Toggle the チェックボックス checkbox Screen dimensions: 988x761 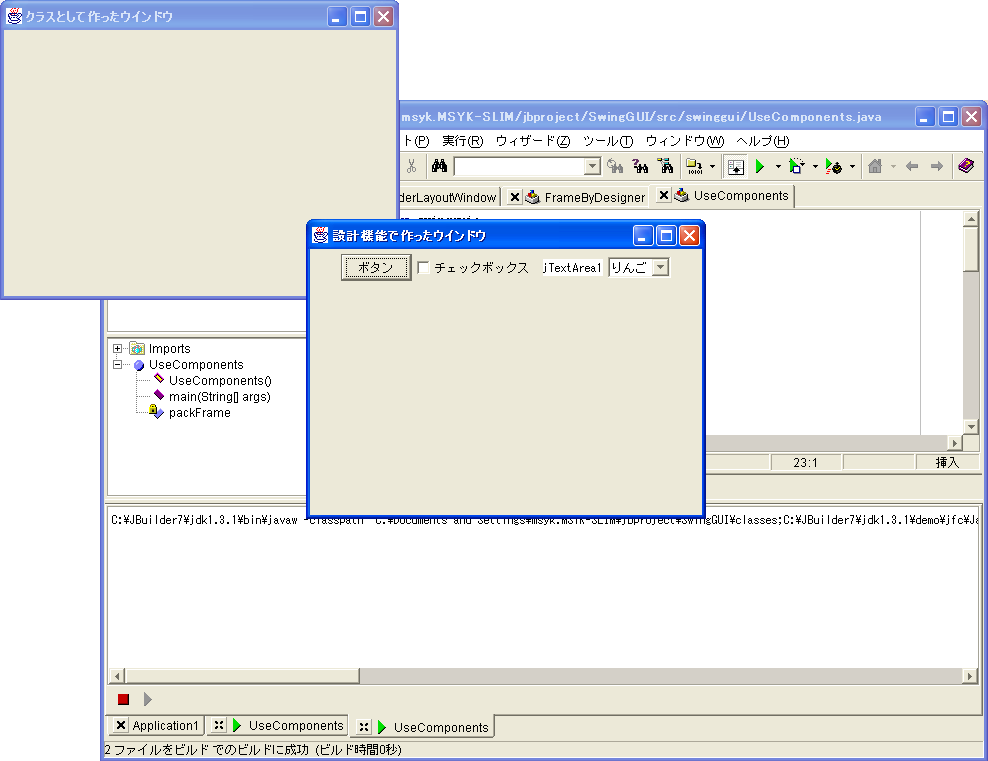(x=424, y=268)
